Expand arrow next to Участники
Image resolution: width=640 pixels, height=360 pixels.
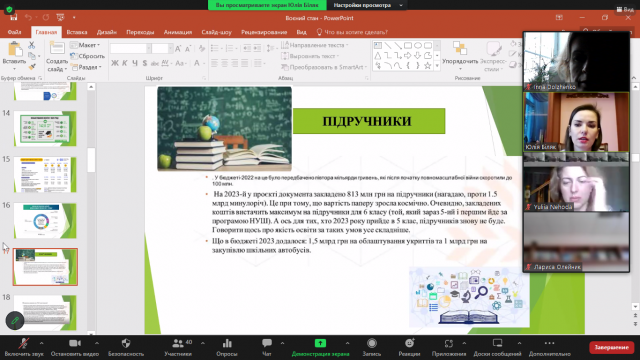point(202,343)
